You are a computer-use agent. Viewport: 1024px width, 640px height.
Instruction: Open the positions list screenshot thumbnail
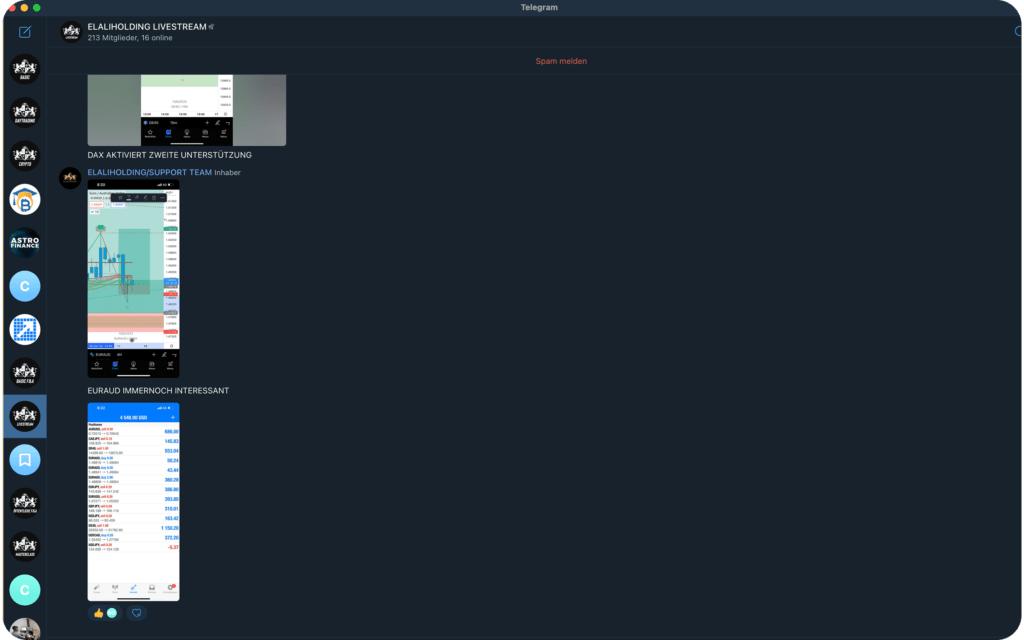133,502
